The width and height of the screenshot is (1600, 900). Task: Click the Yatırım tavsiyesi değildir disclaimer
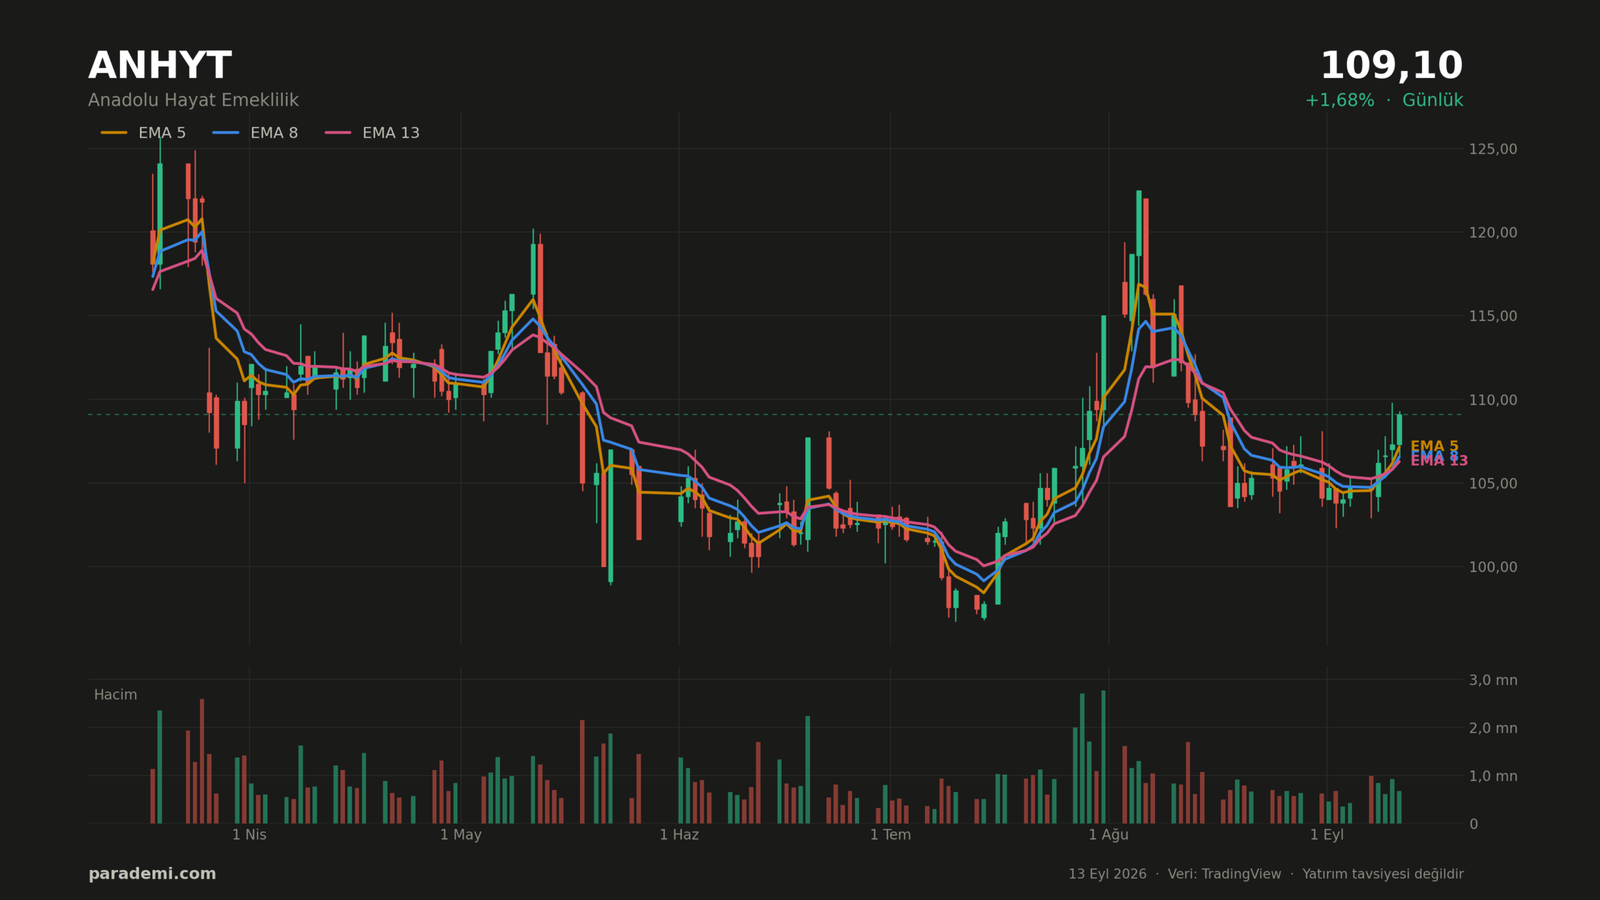1383,874
